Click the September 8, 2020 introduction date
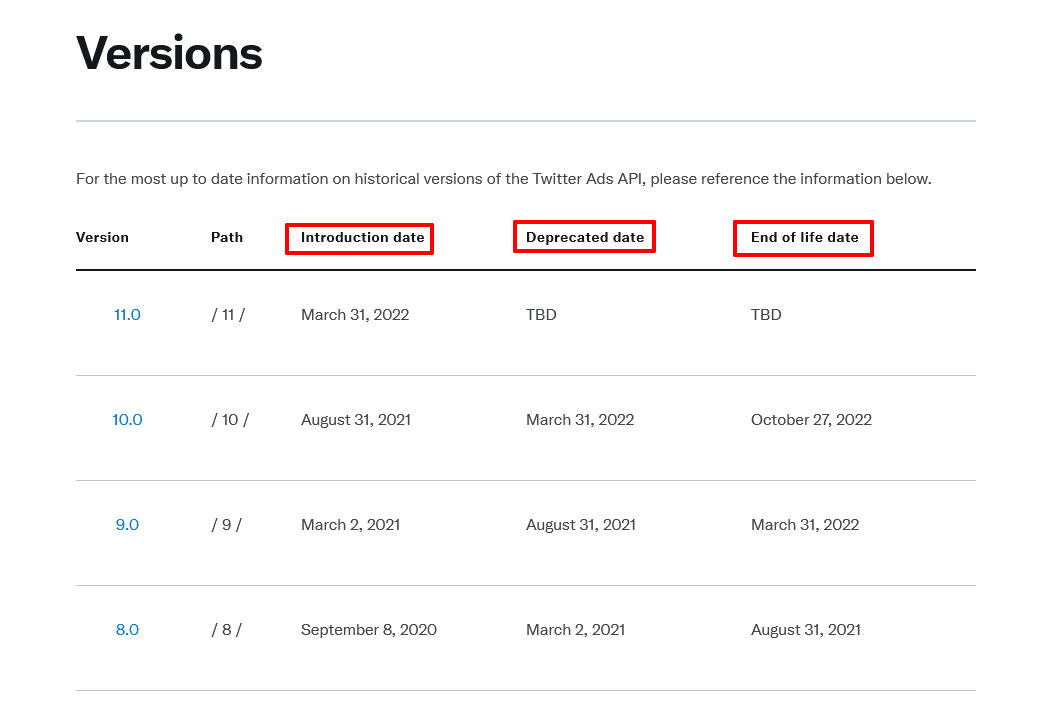 click(x=369, y=630)
